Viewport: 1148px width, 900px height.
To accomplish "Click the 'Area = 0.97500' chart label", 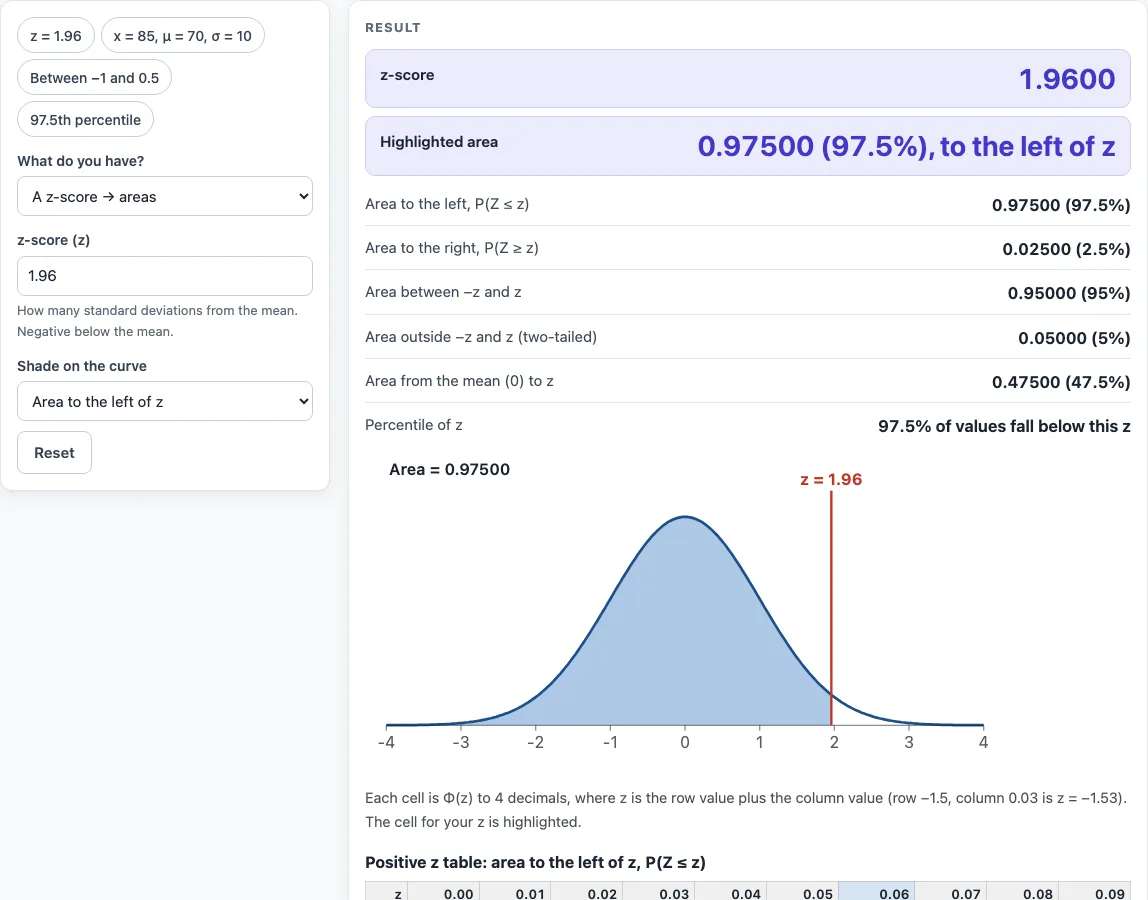I will click(450, 469).
